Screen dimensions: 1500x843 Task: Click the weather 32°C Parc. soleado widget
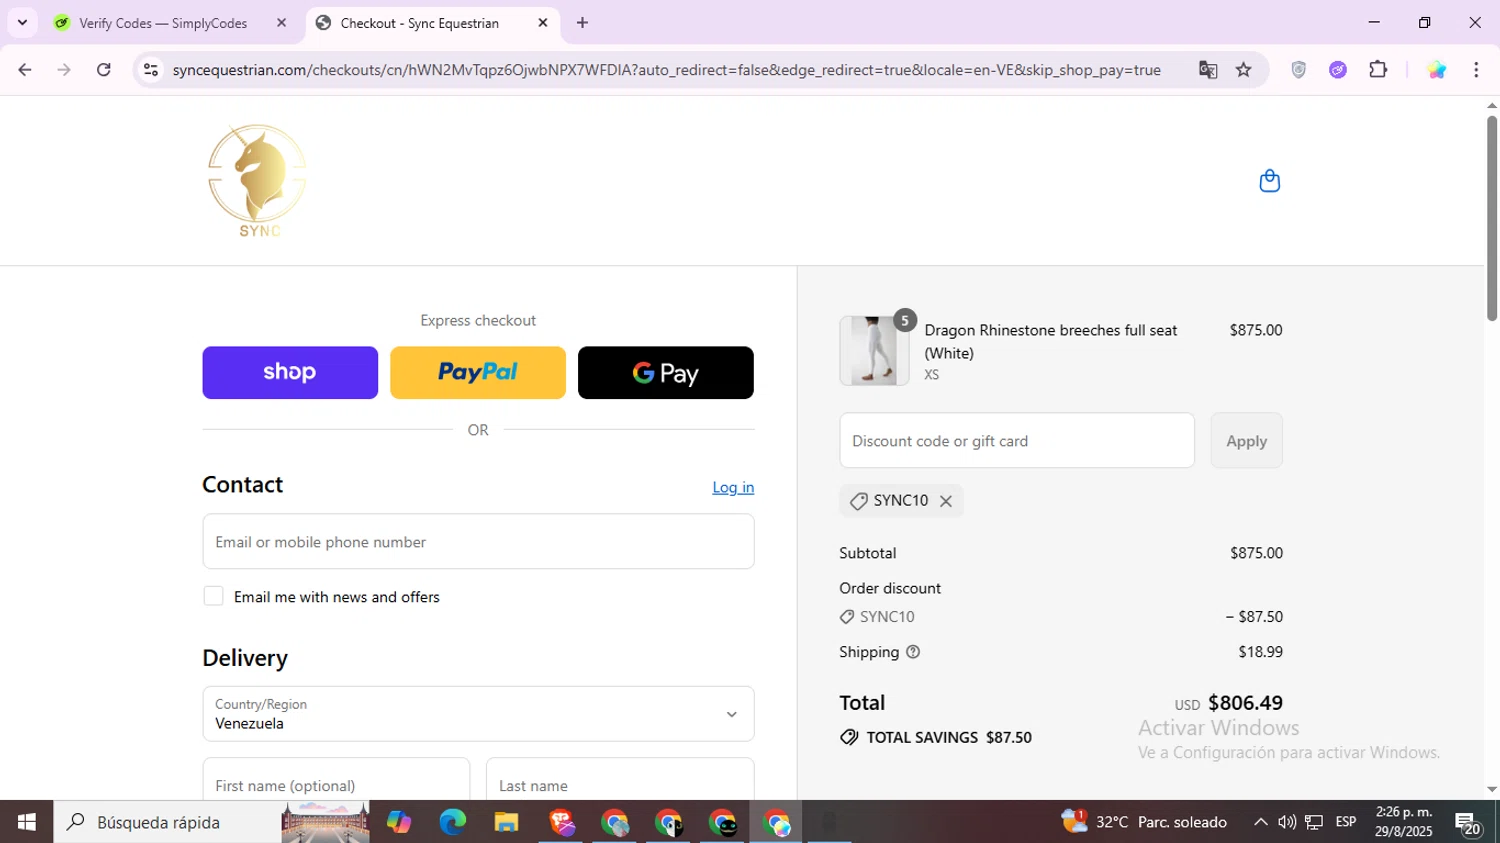1145,822
